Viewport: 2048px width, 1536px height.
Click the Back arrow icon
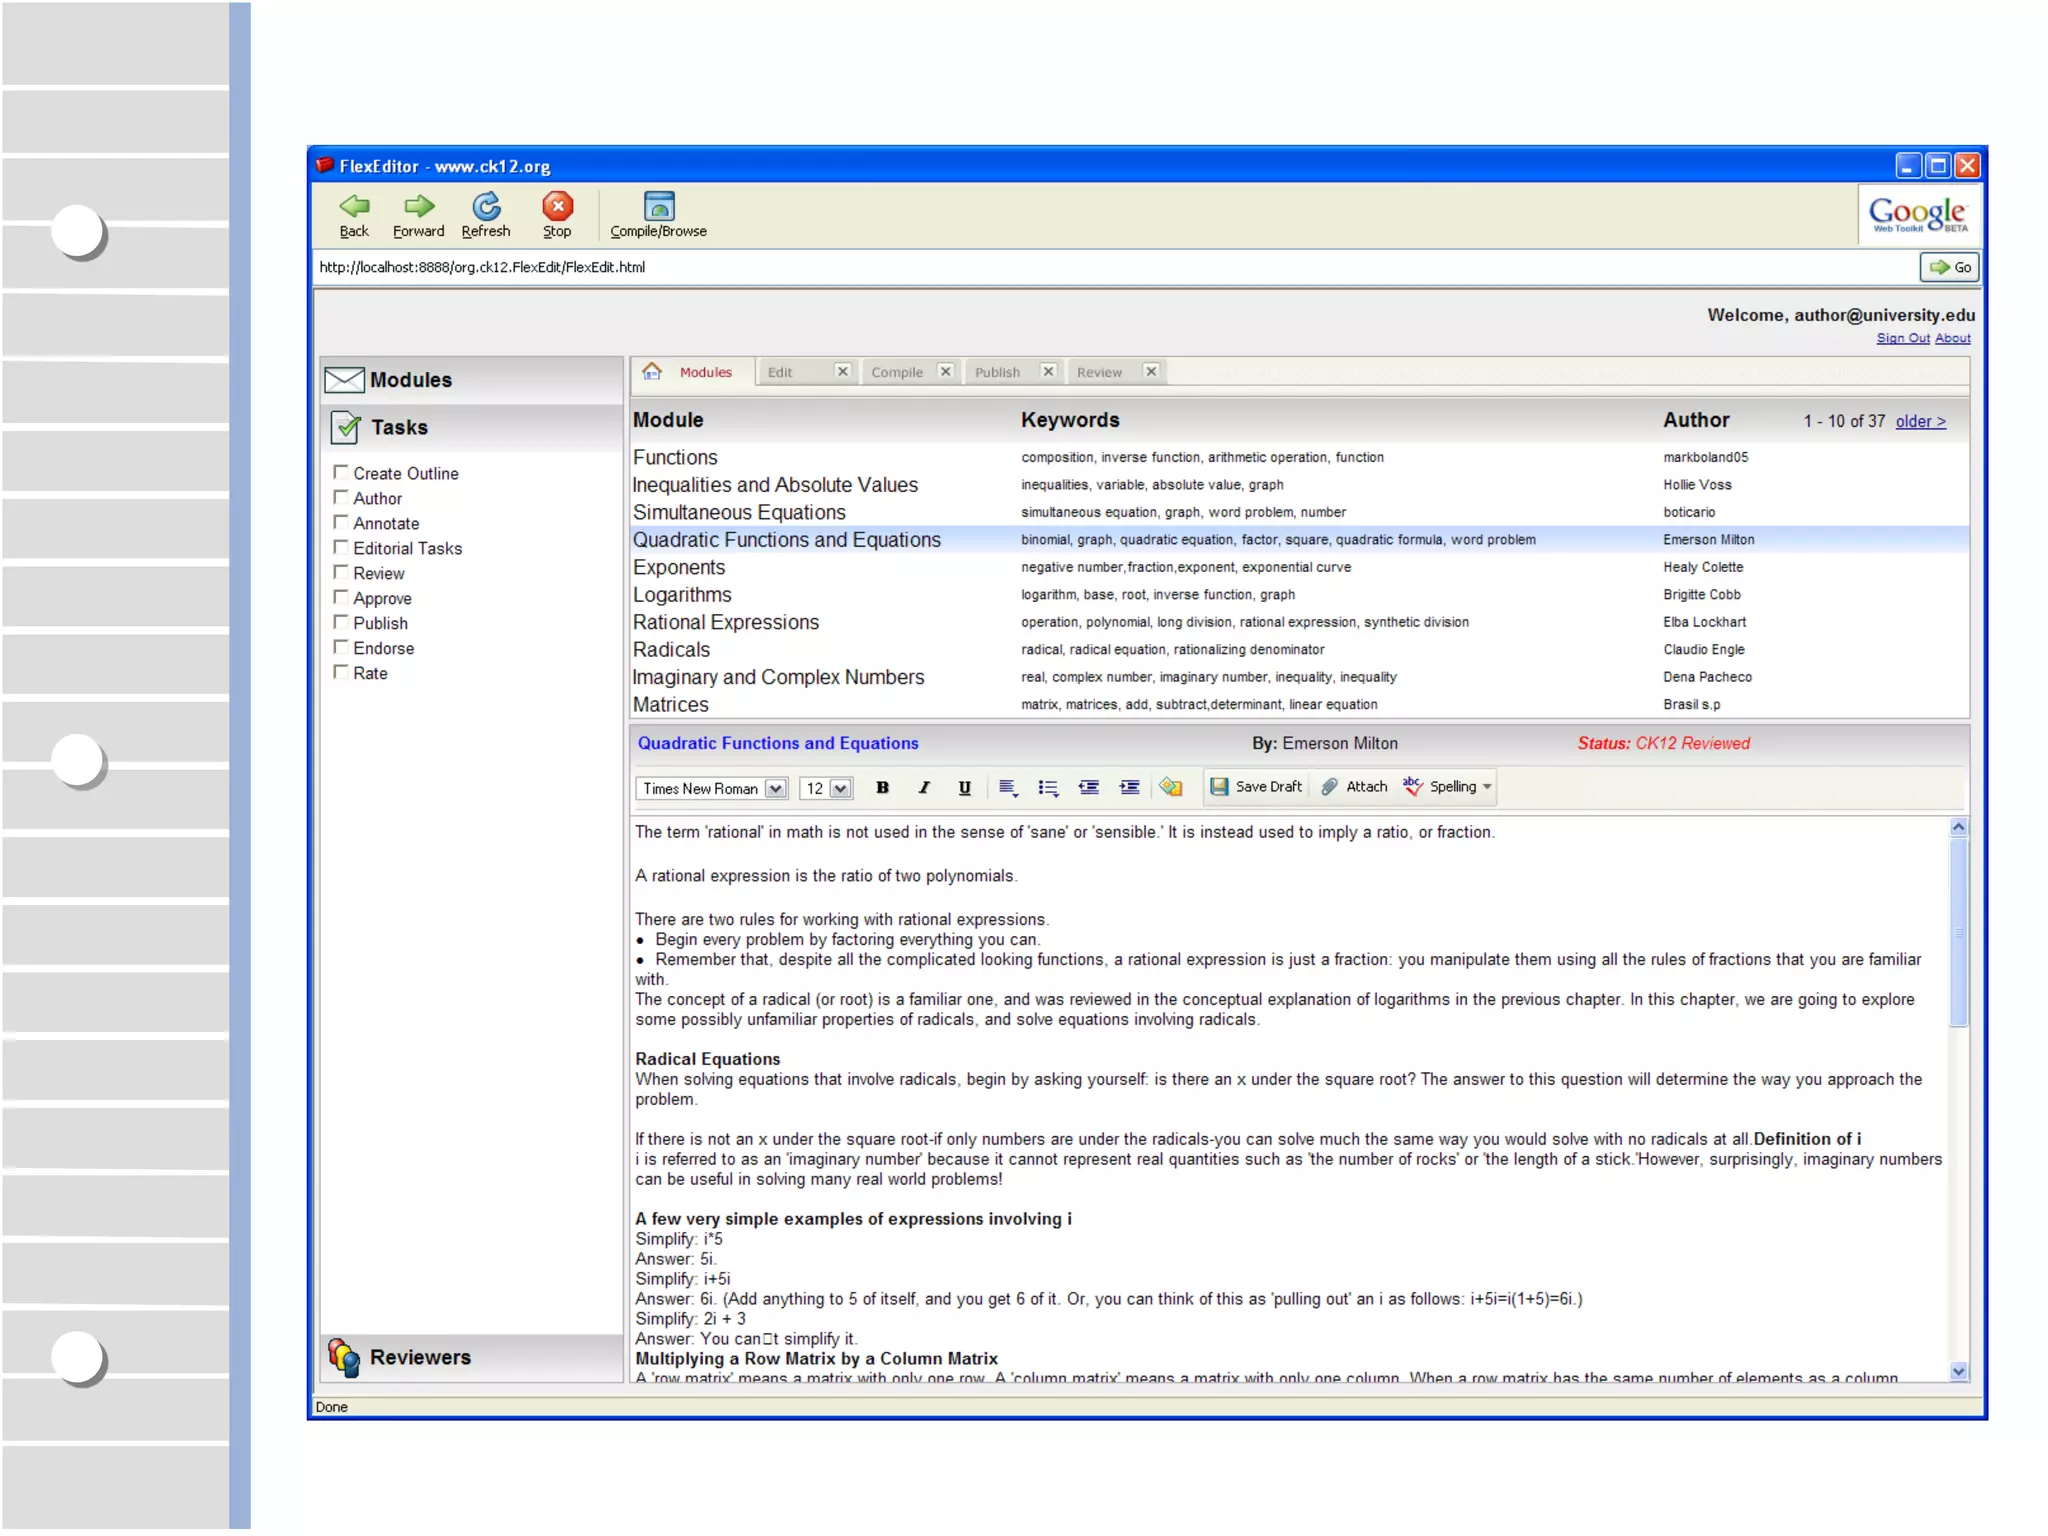(354, 206)
